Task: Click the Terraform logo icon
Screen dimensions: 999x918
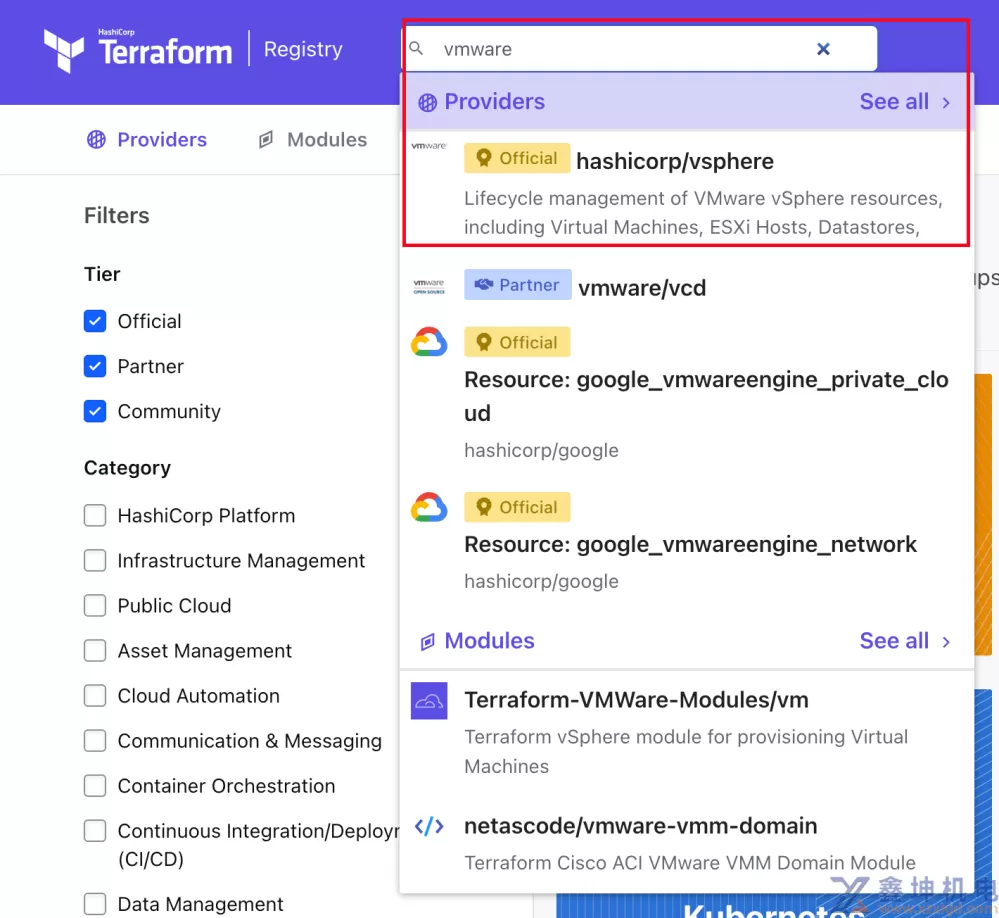Action: click(63, 50)
